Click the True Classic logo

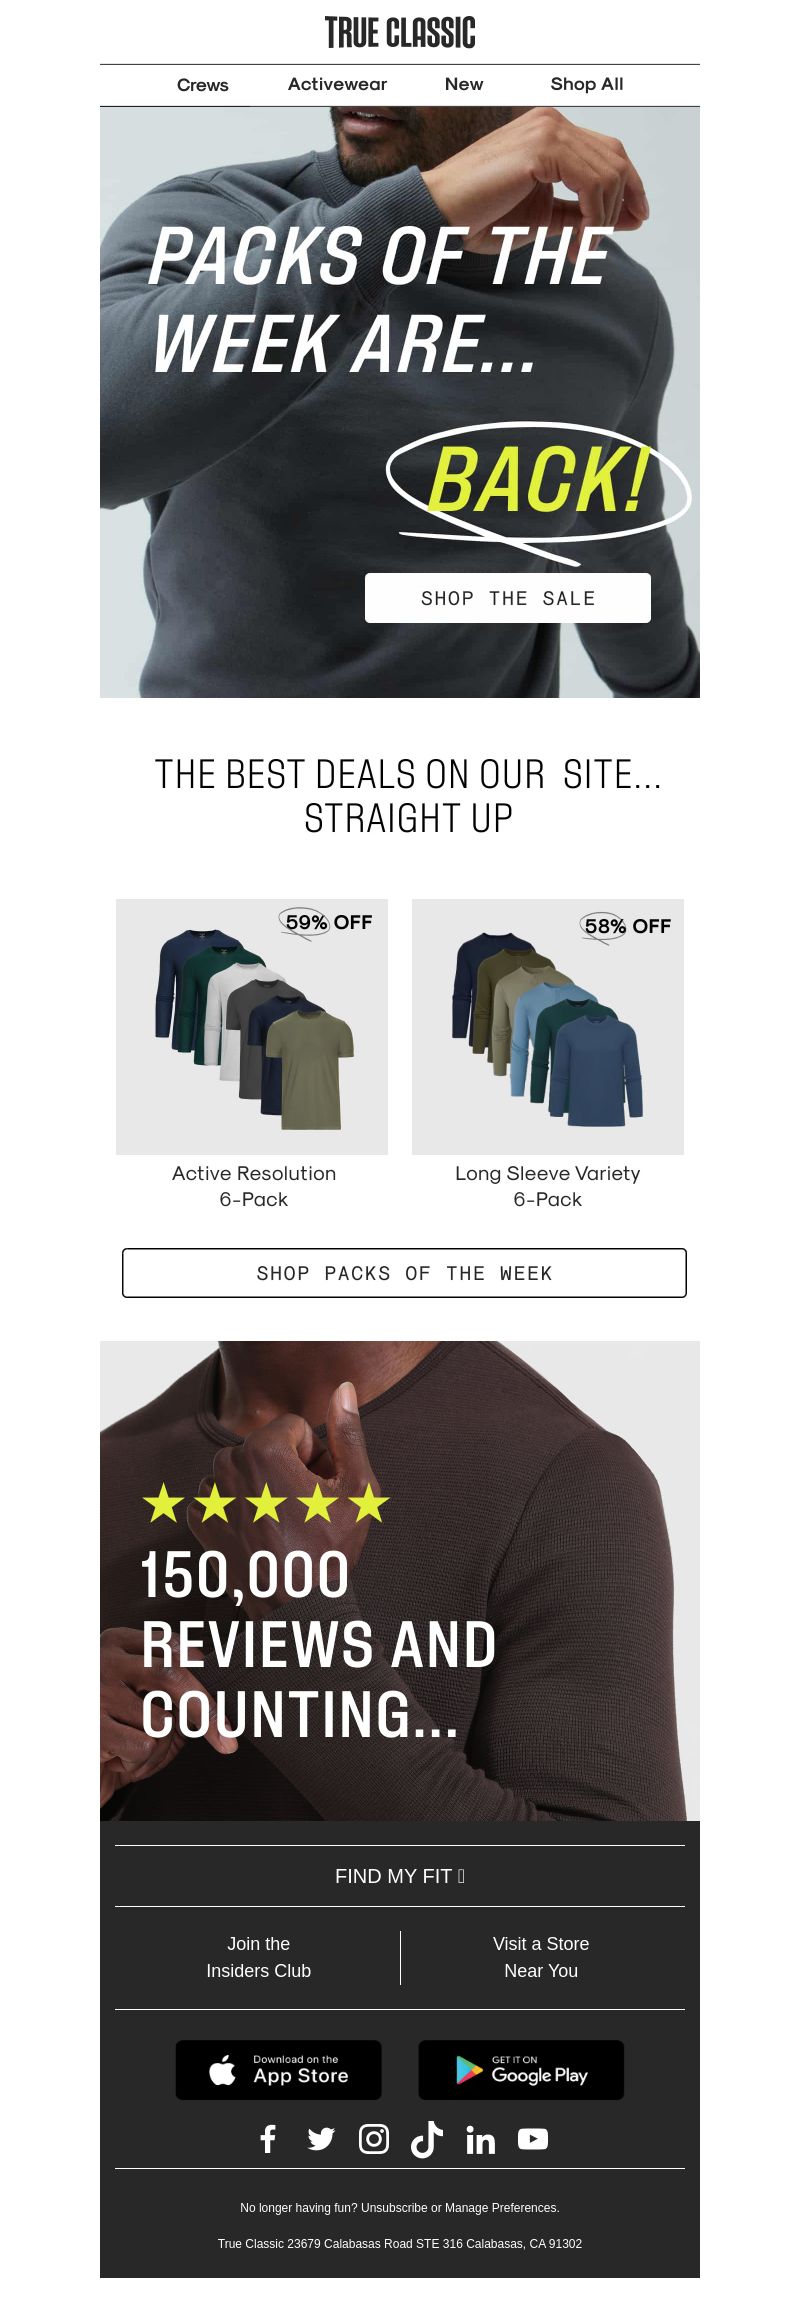coord(400,32)
